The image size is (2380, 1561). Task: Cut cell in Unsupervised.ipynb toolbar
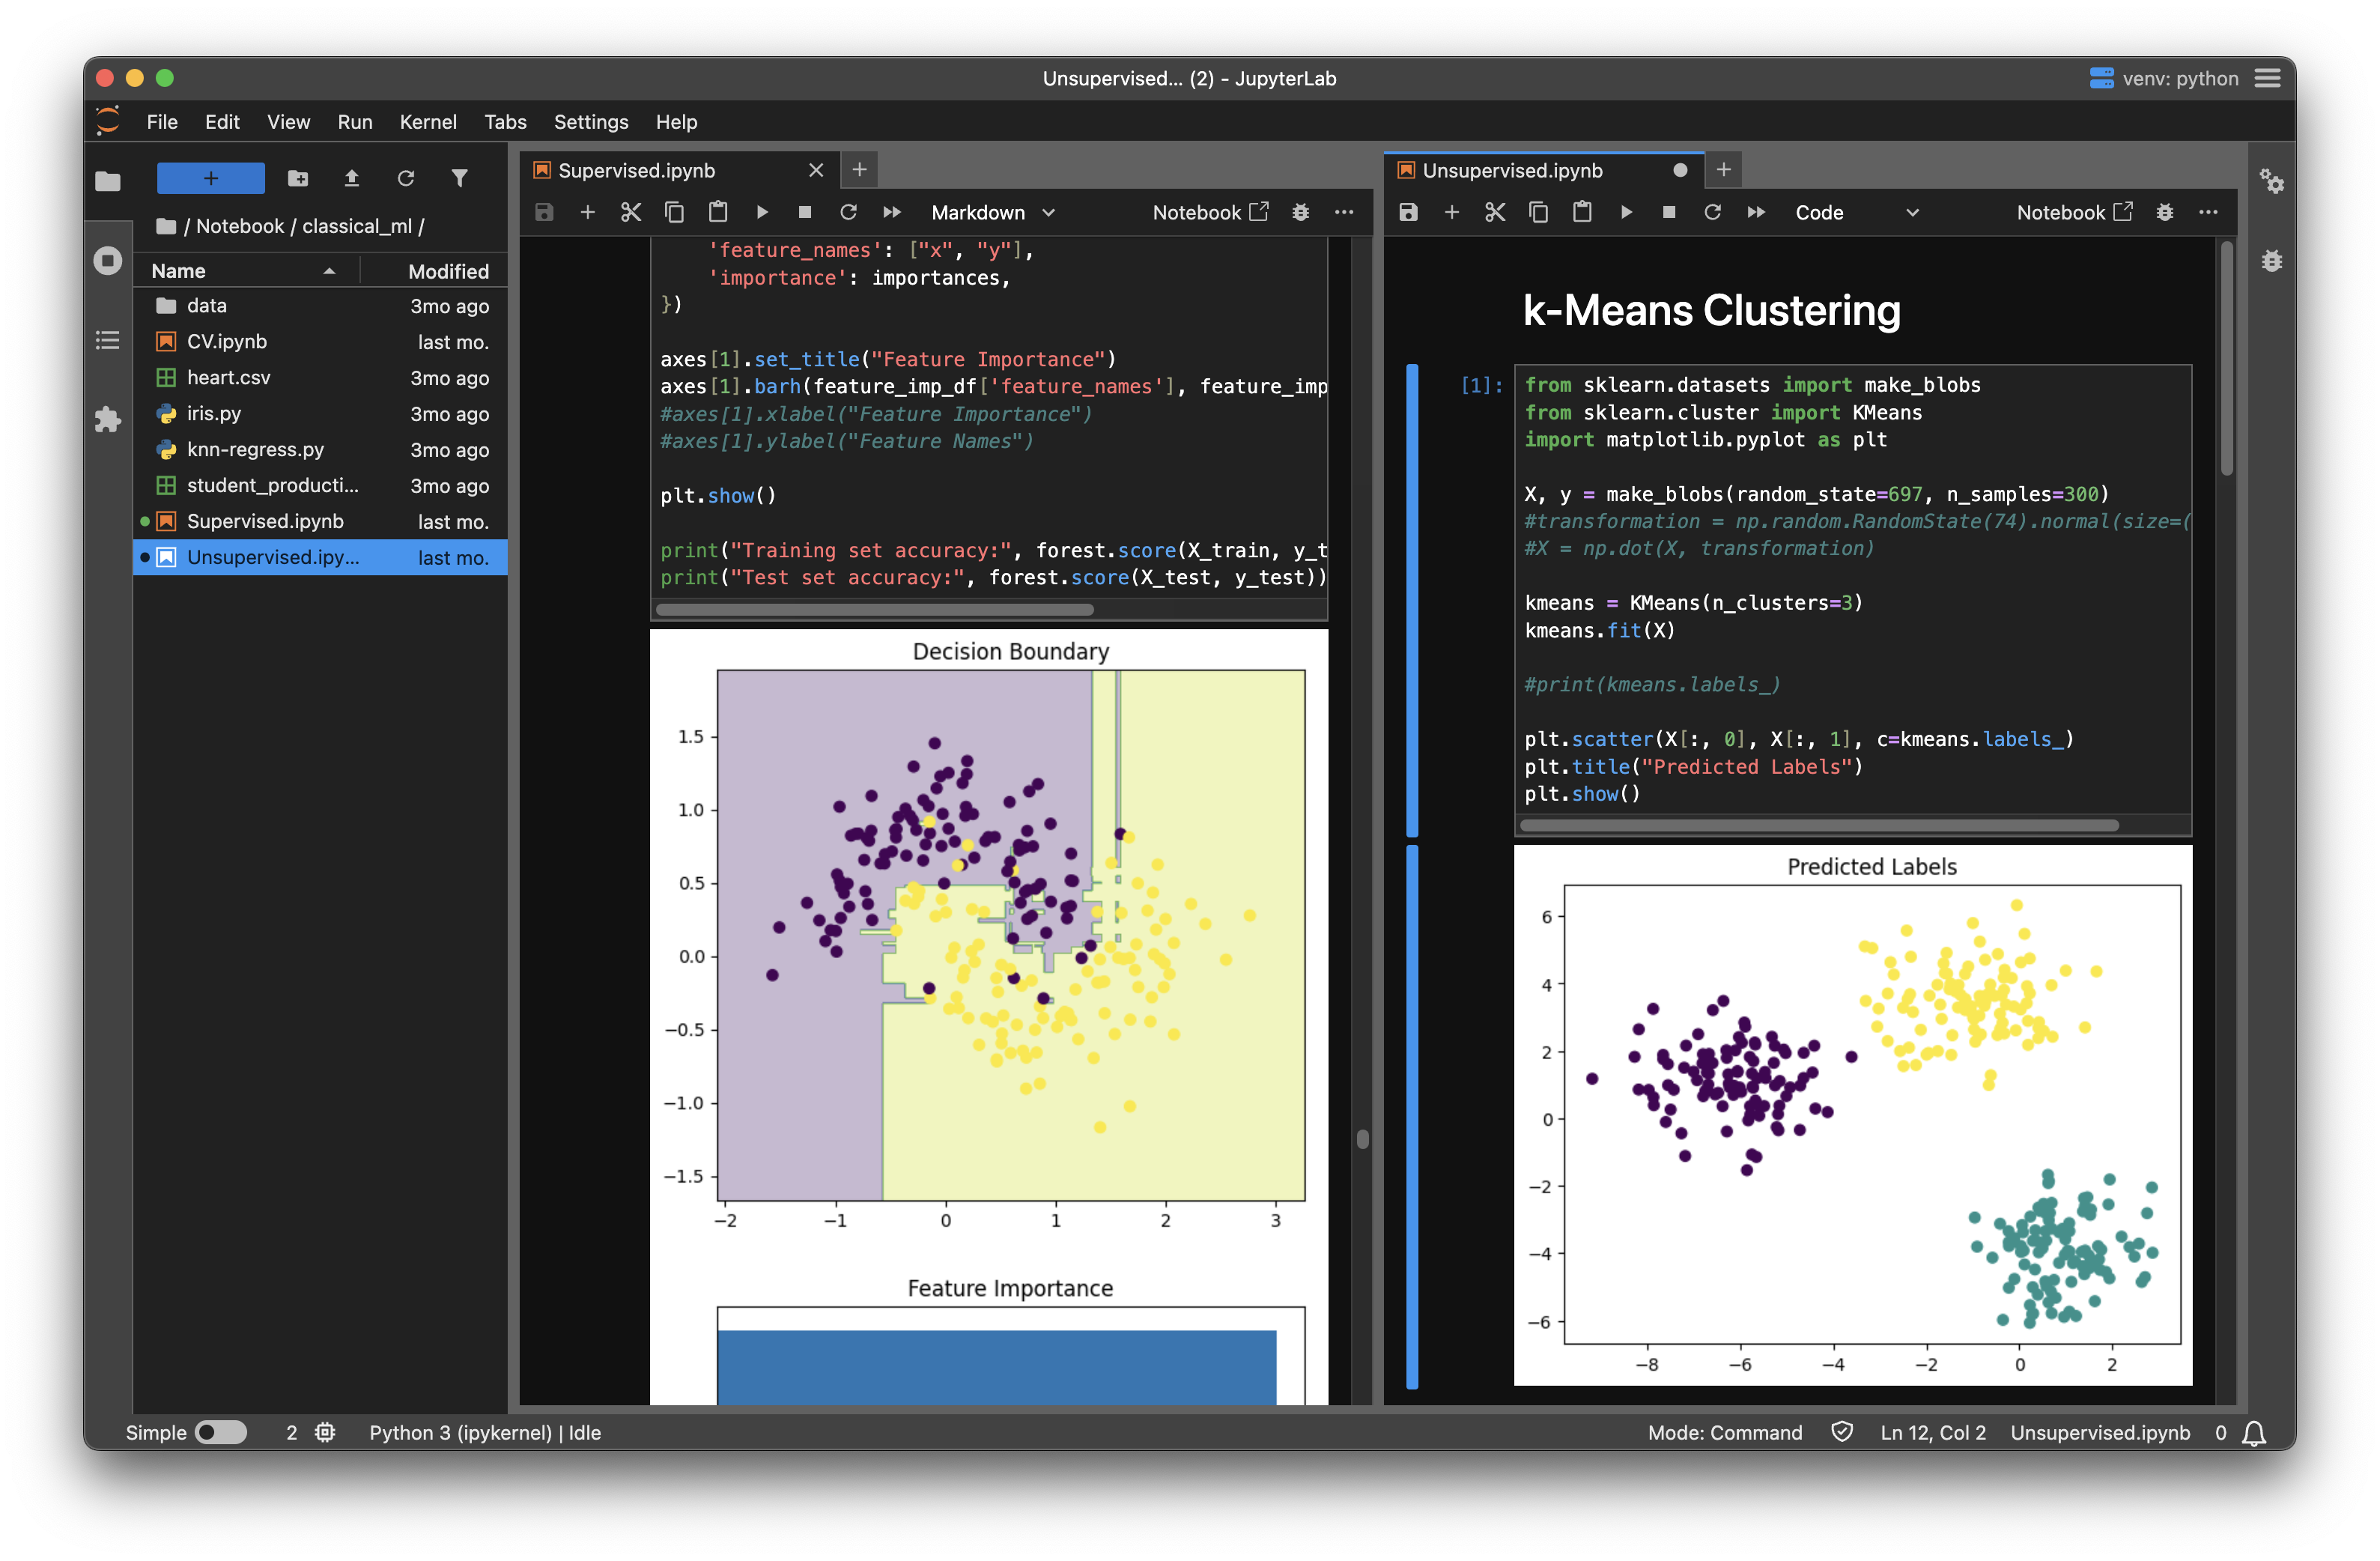click(x=1495, y=212)
